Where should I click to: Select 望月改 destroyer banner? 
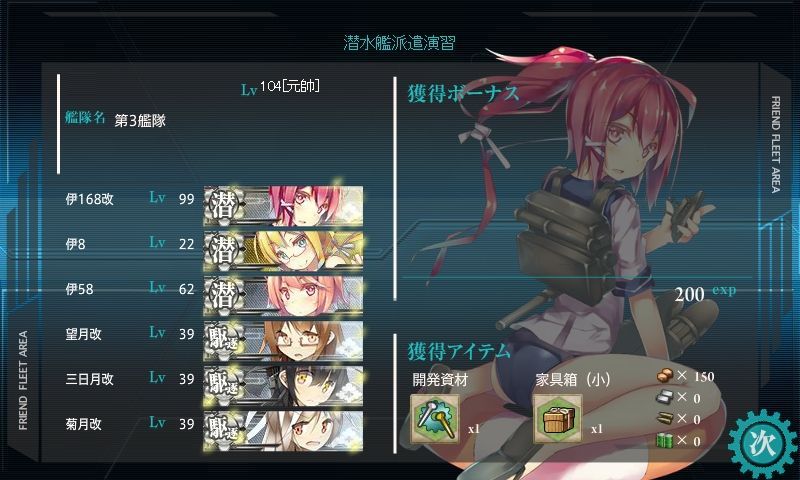click(284, 340)
